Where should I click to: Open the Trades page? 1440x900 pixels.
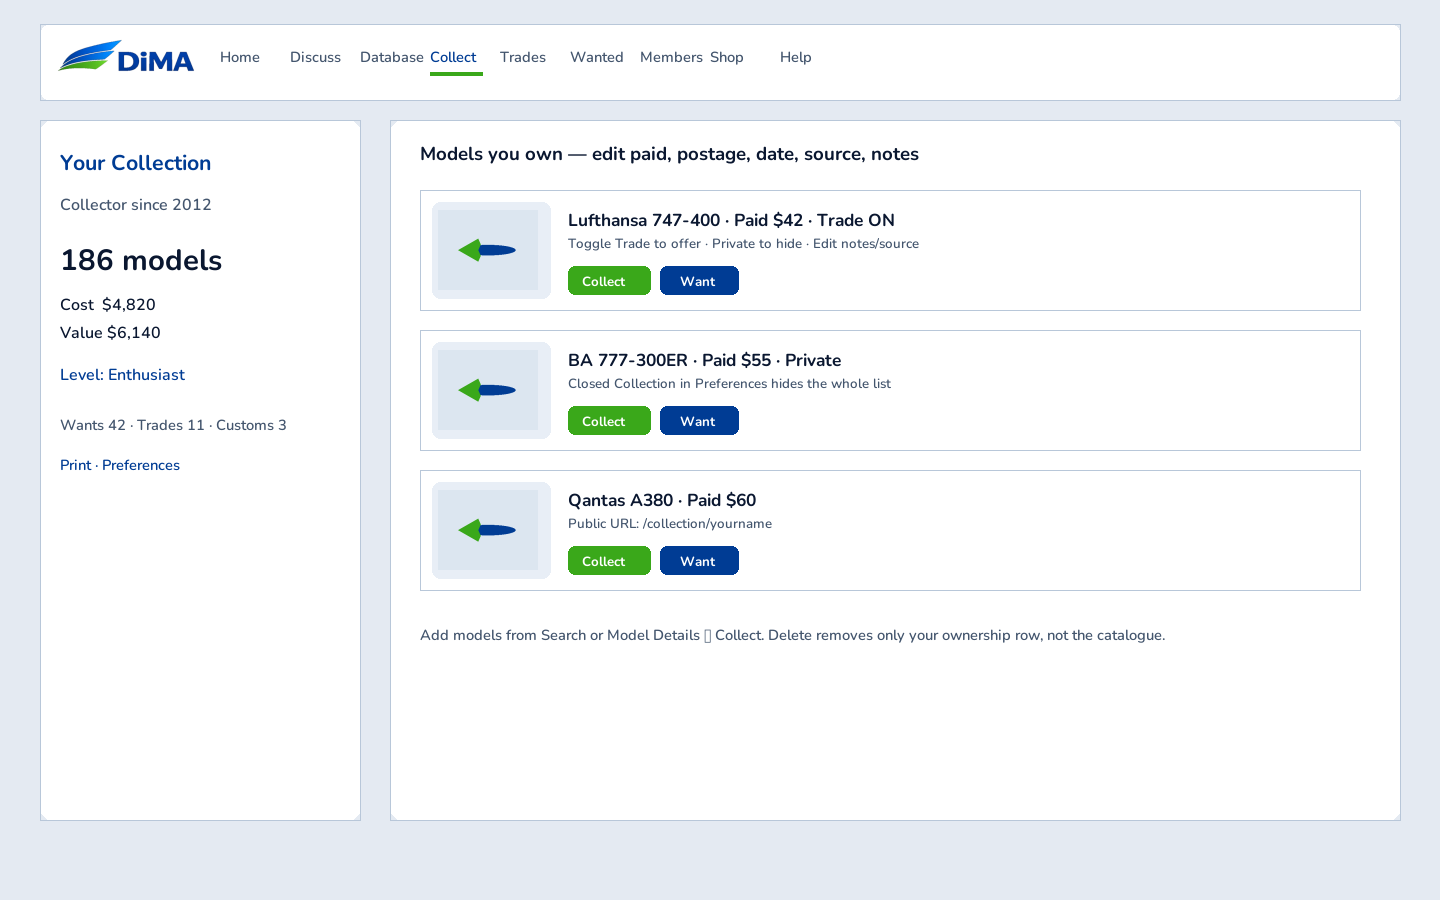523,57
